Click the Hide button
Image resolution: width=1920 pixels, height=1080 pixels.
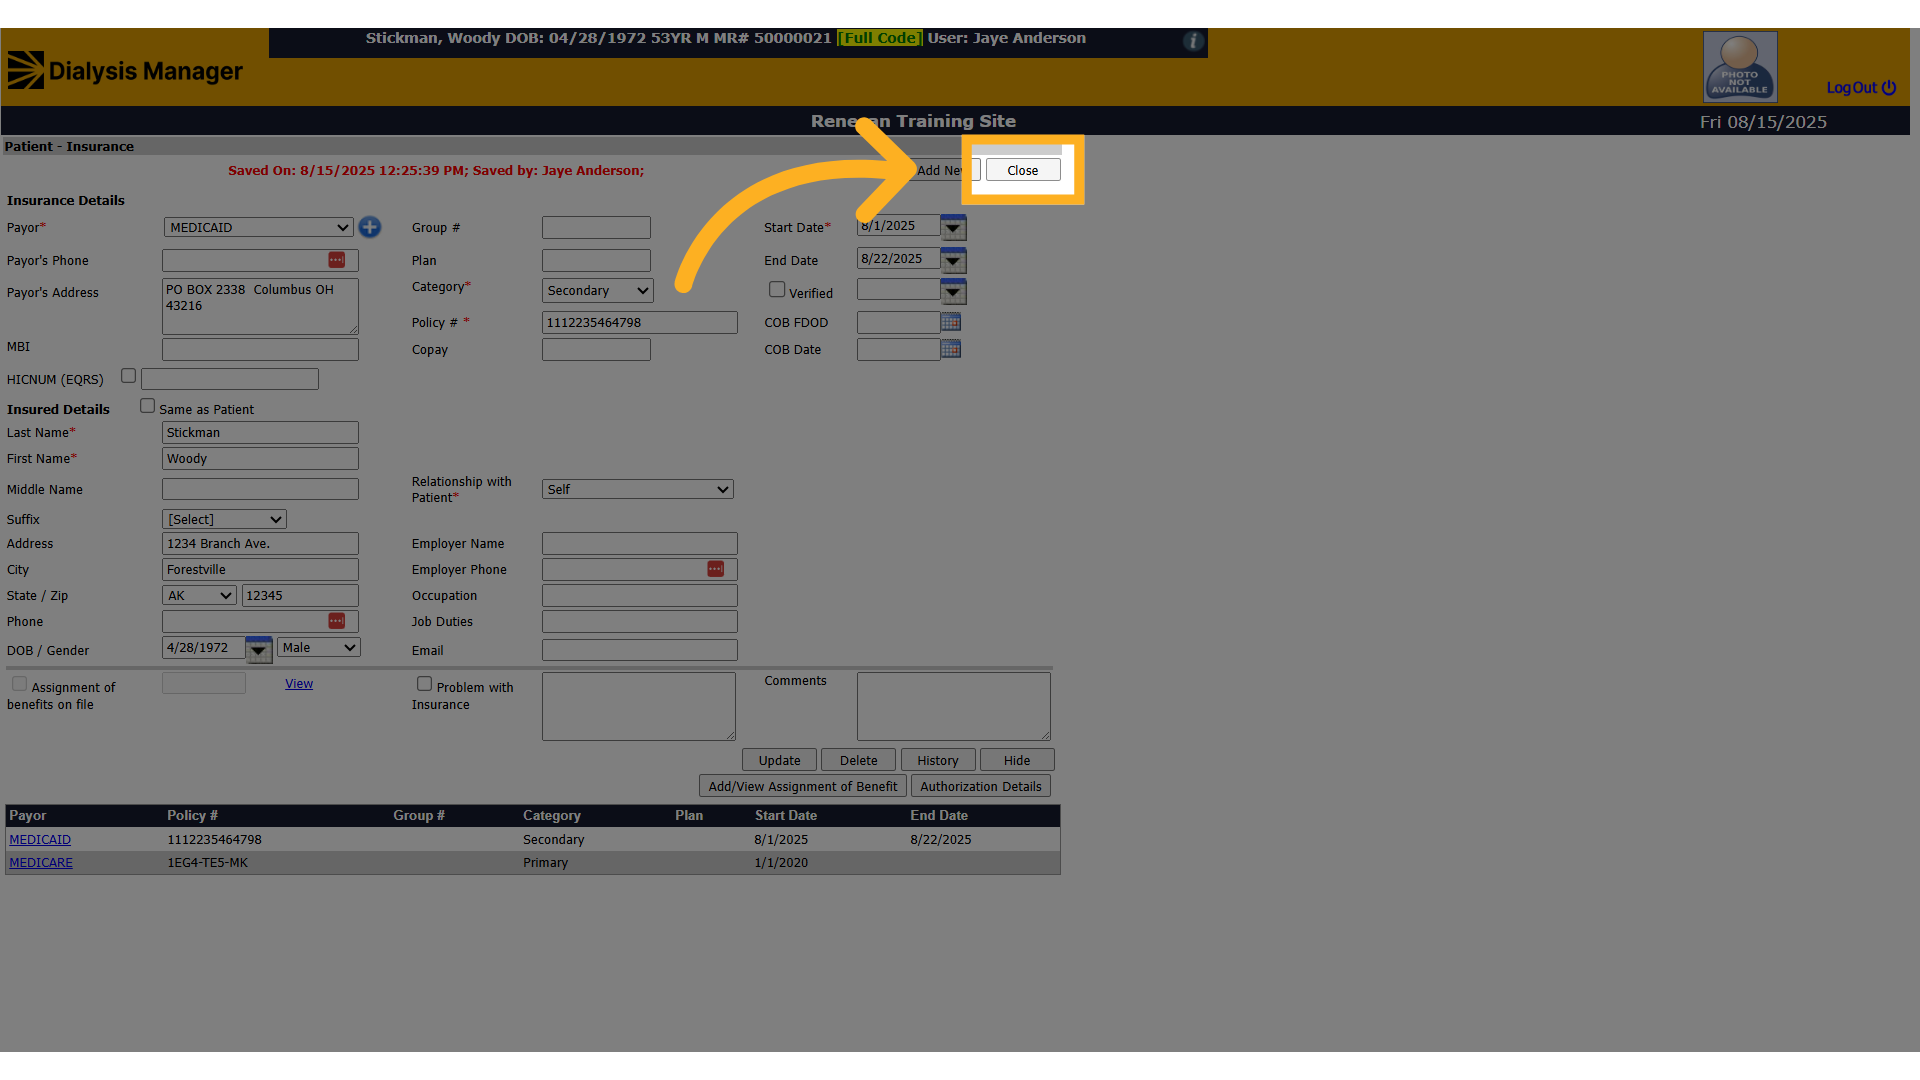1017,760
